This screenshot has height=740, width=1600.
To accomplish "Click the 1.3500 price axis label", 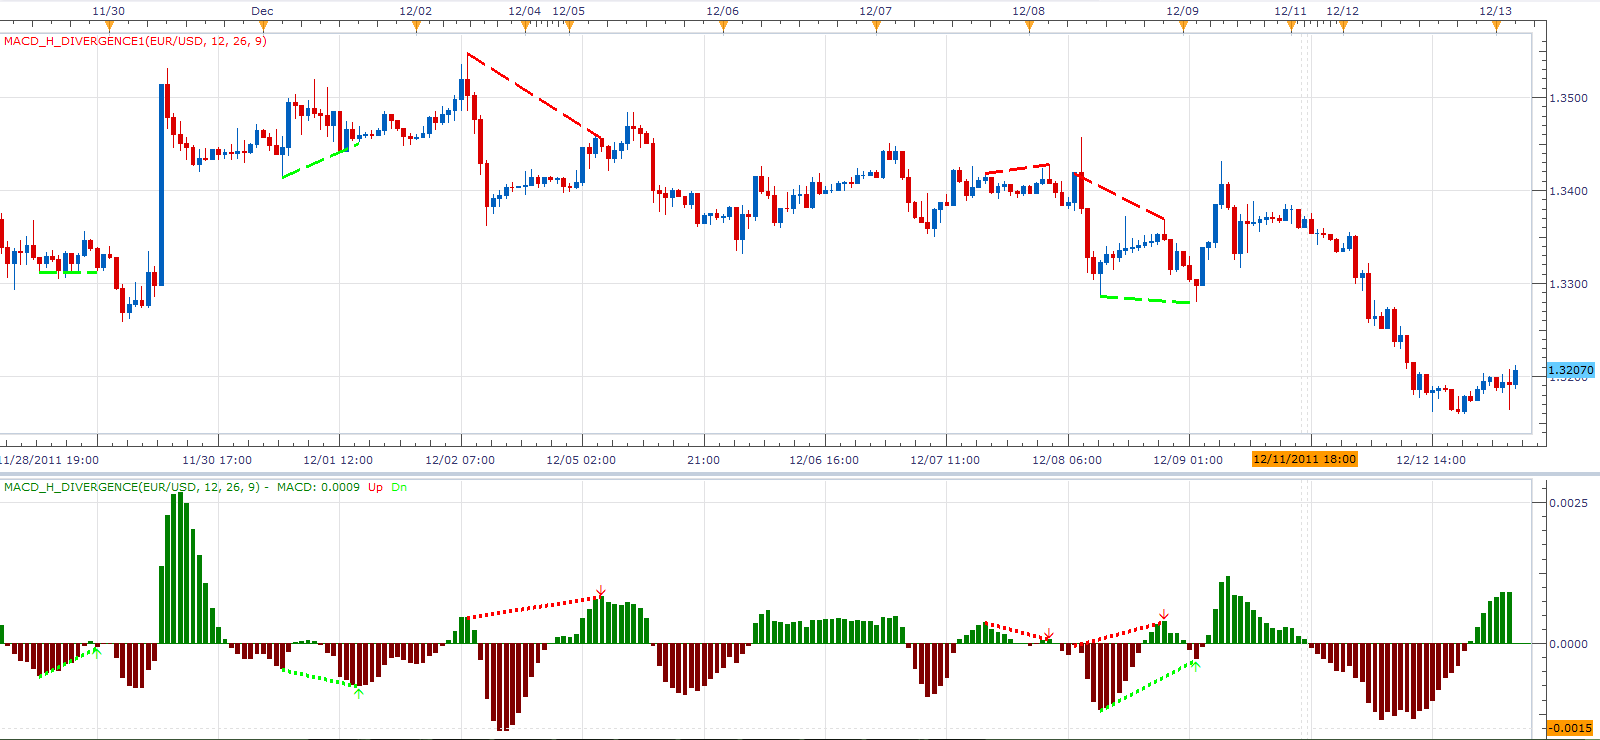I will pyautogui.click(x=1568, y=98).
